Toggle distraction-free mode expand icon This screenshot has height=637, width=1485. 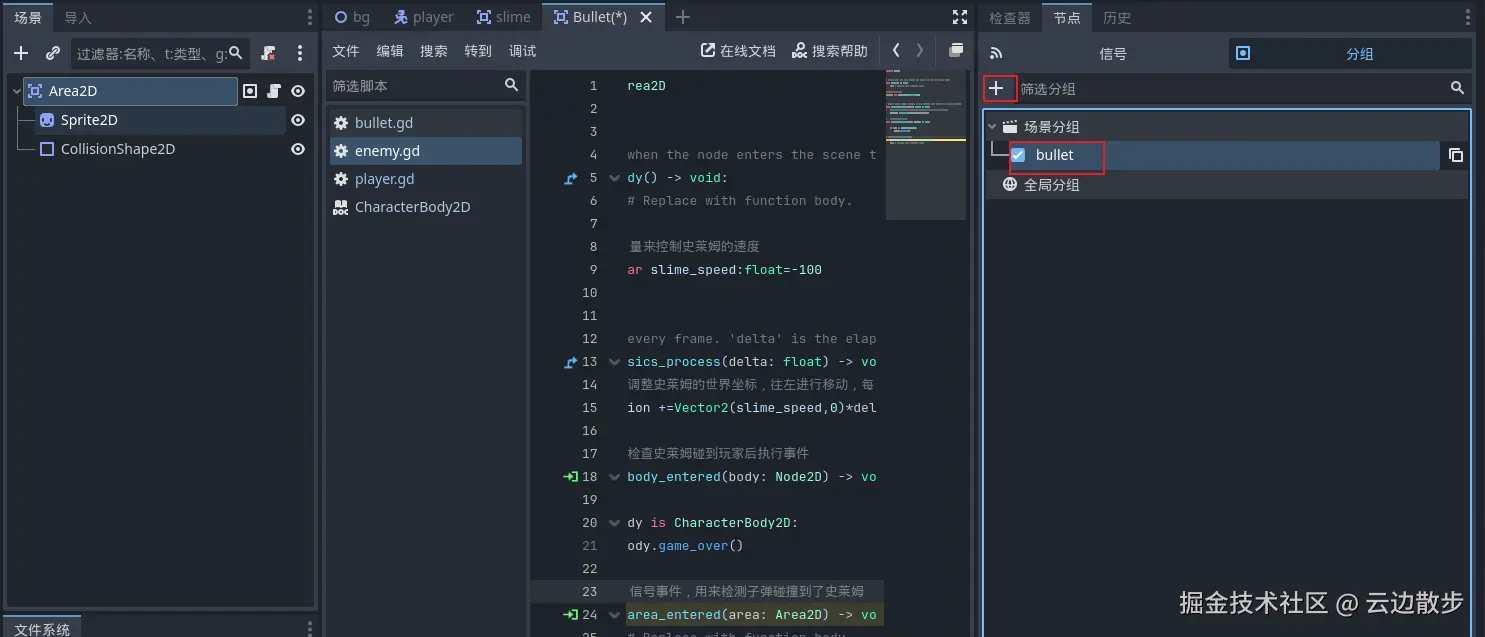[x=960, y=17]
